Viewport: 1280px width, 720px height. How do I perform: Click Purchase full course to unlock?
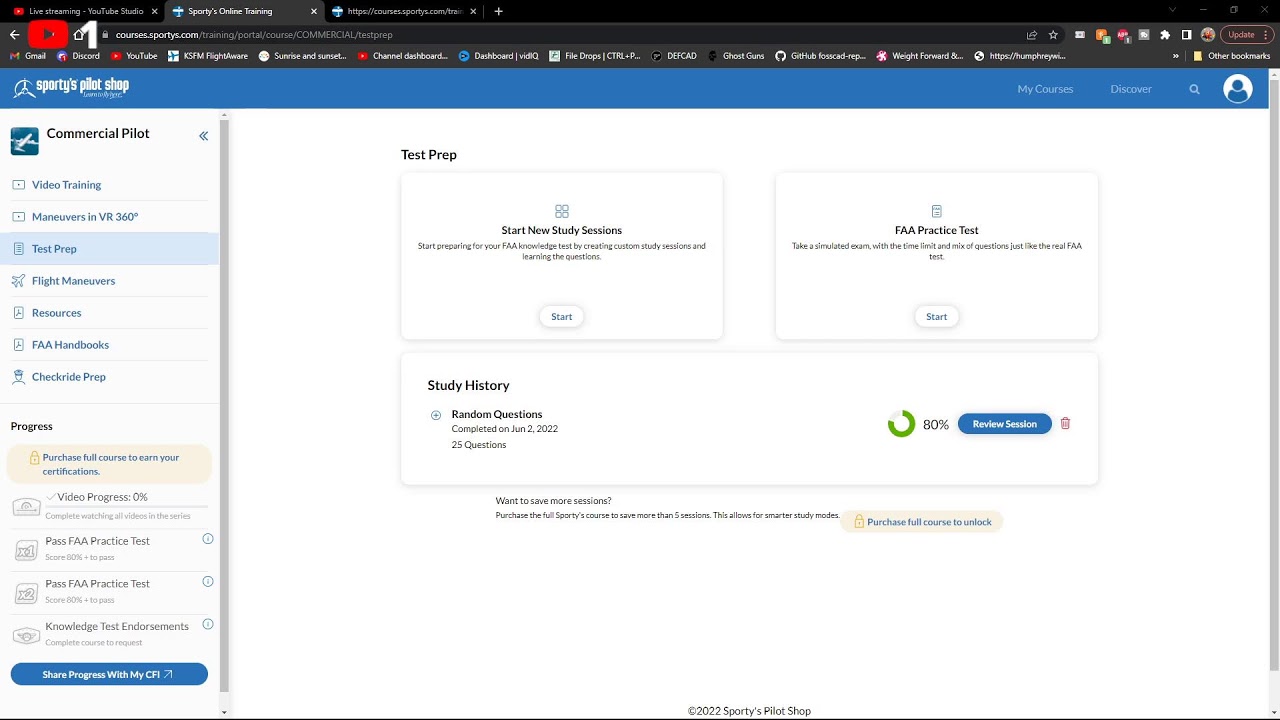pyautogui.click(x=922, y=522)
